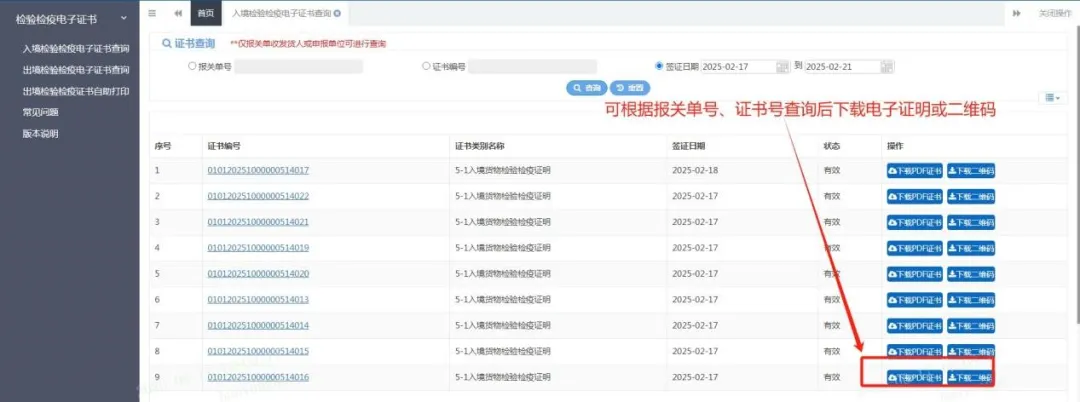Screen dimensions: 1080x402
Task: Click the 查询 search button
Action: coord(587,88)
